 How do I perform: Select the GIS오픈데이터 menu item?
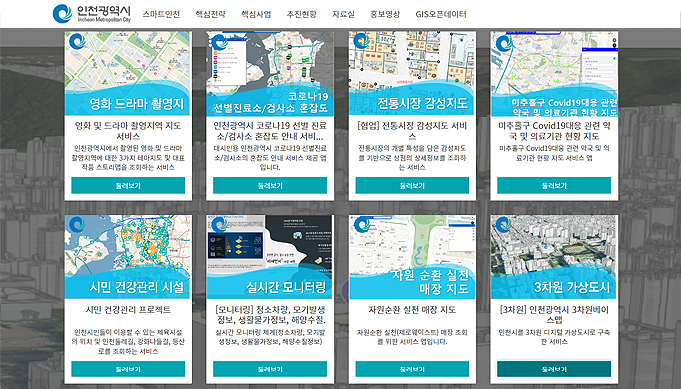(441, 14)
